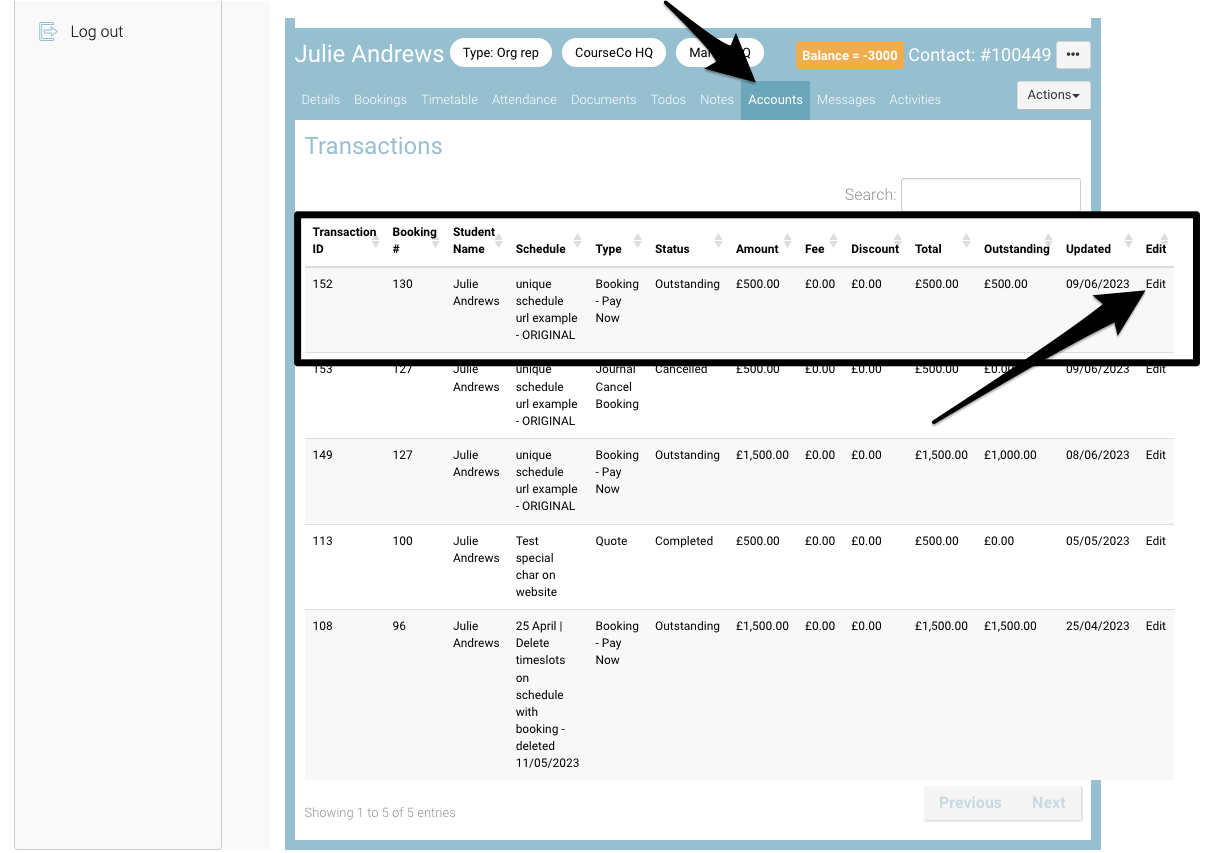Click the Type: Org rep pill
Image resolution: width=1215 pixels, height=853 pixels.
(501, 53)
